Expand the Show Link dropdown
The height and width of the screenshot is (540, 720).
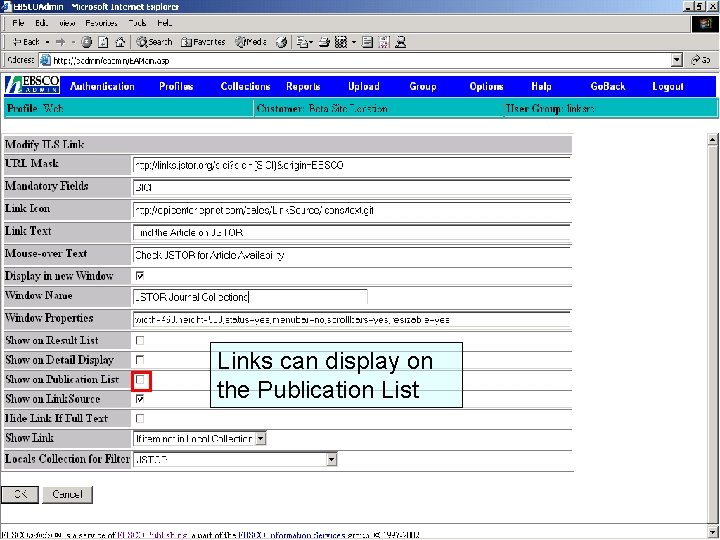(x=260, y=438)
